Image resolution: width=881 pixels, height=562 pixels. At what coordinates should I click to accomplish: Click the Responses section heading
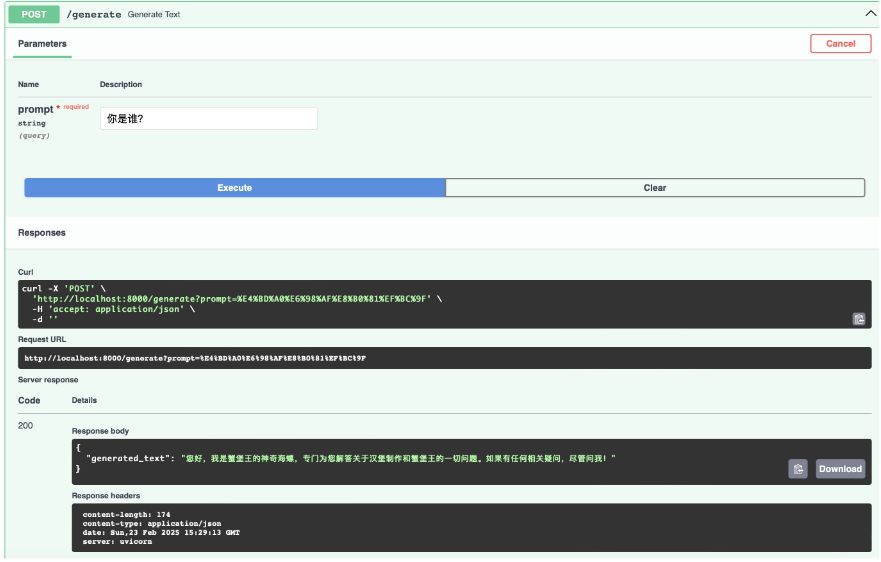pyautogui.click(x=42, y=233)
